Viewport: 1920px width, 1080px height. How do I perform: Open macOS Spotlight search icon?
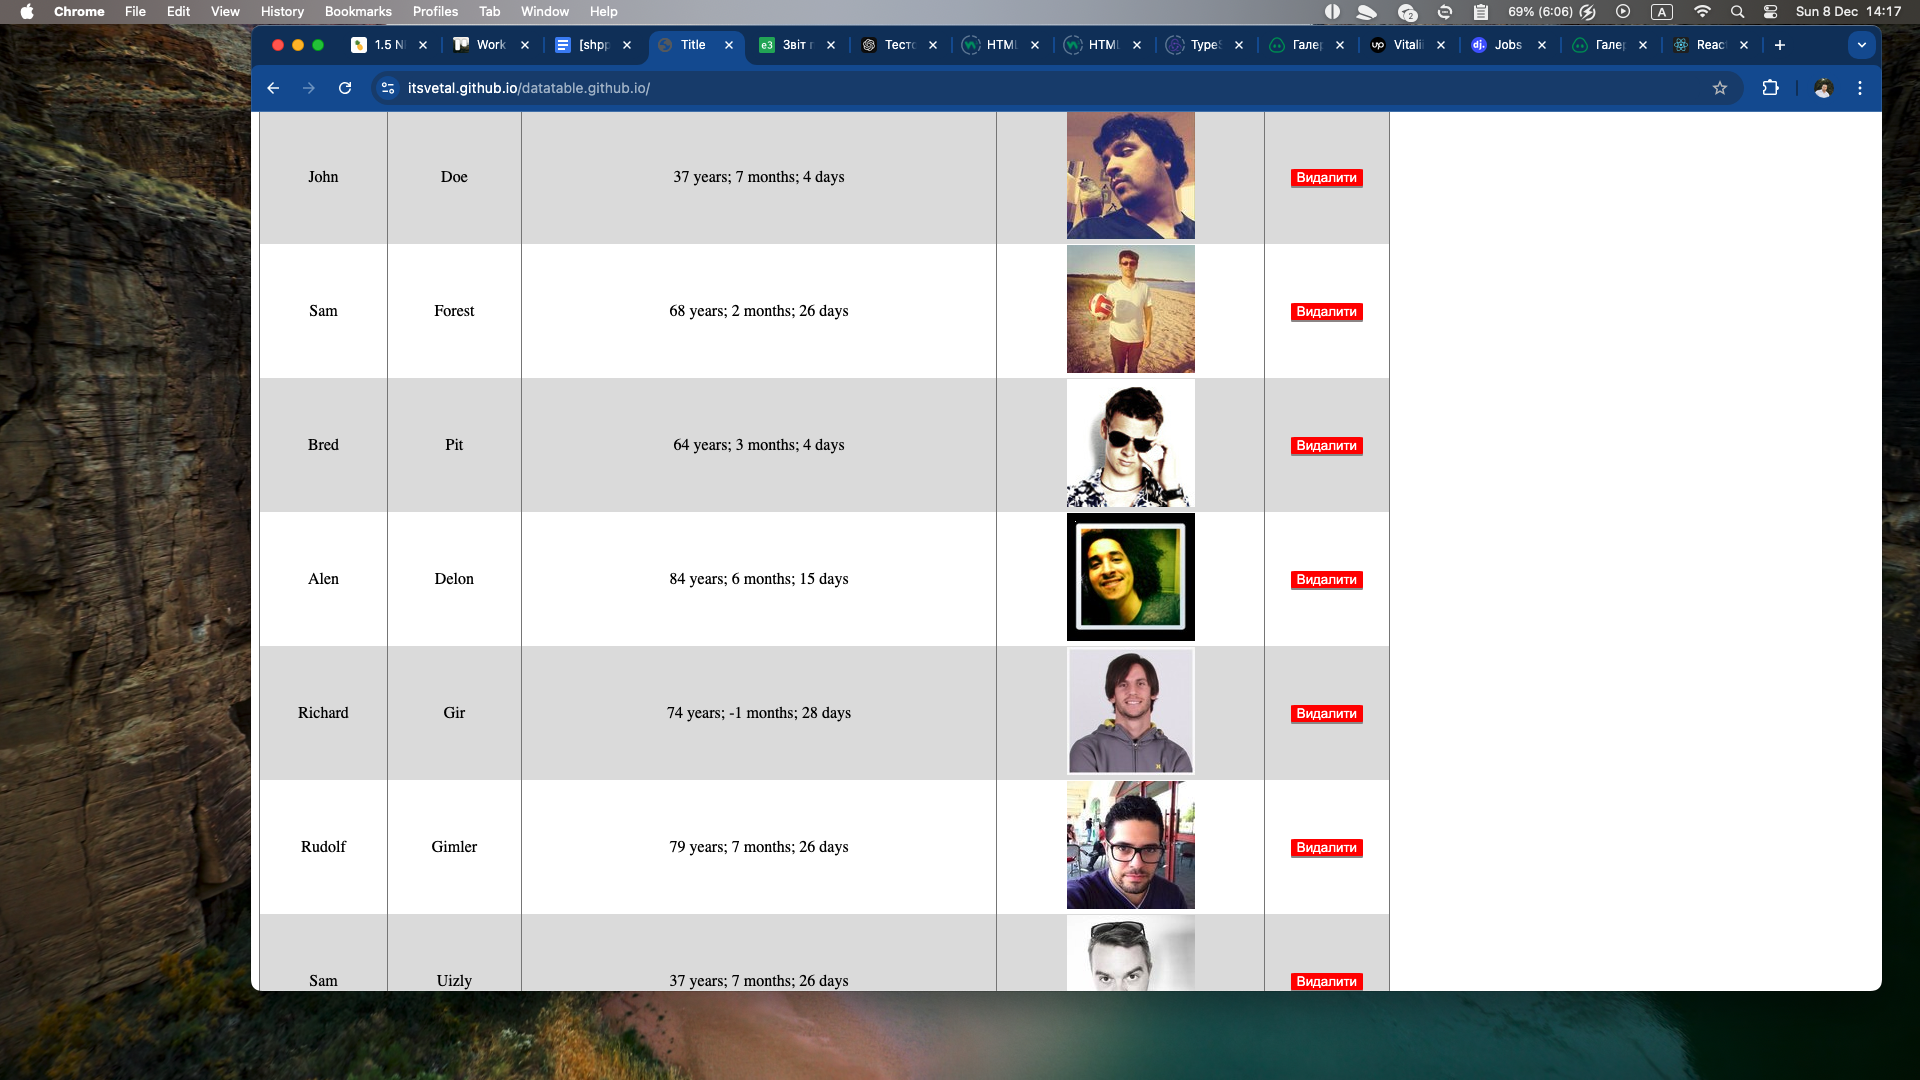click(1737, 12)
